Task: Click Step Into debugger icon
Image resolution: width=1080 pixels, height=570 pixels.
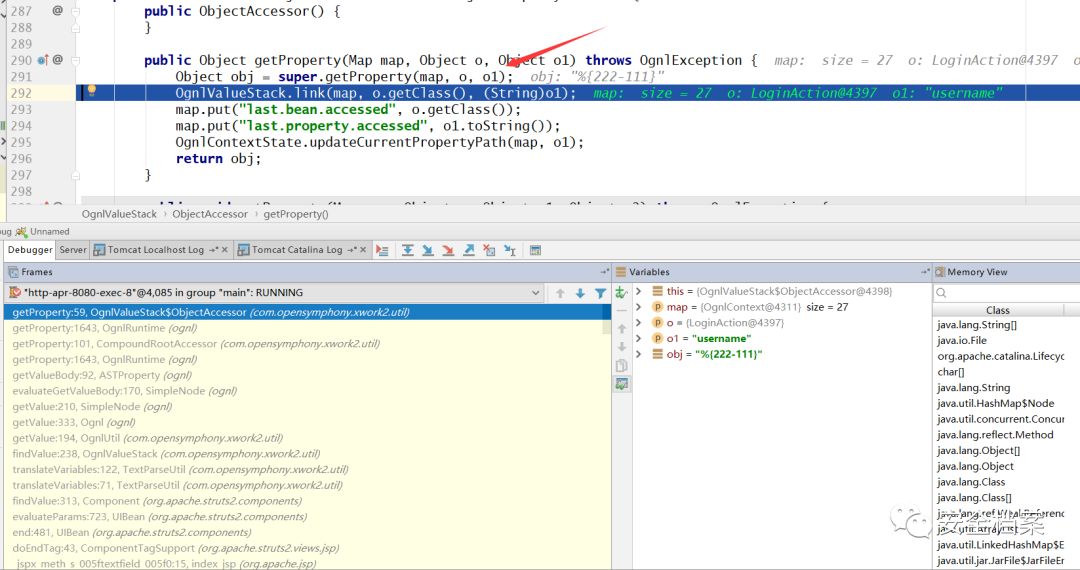Action: point(428,251)
